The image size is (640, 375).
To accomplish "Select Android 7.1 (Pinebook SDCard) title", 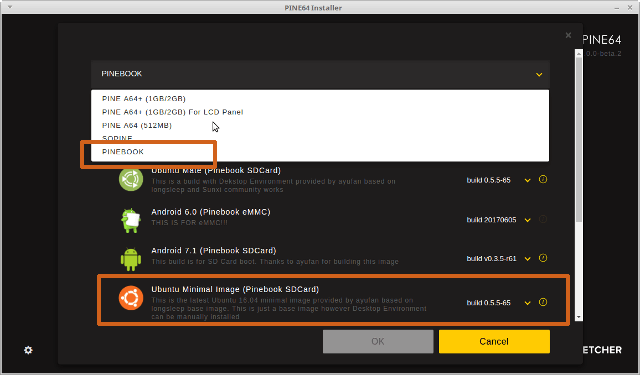I will [x=213, y=251].
